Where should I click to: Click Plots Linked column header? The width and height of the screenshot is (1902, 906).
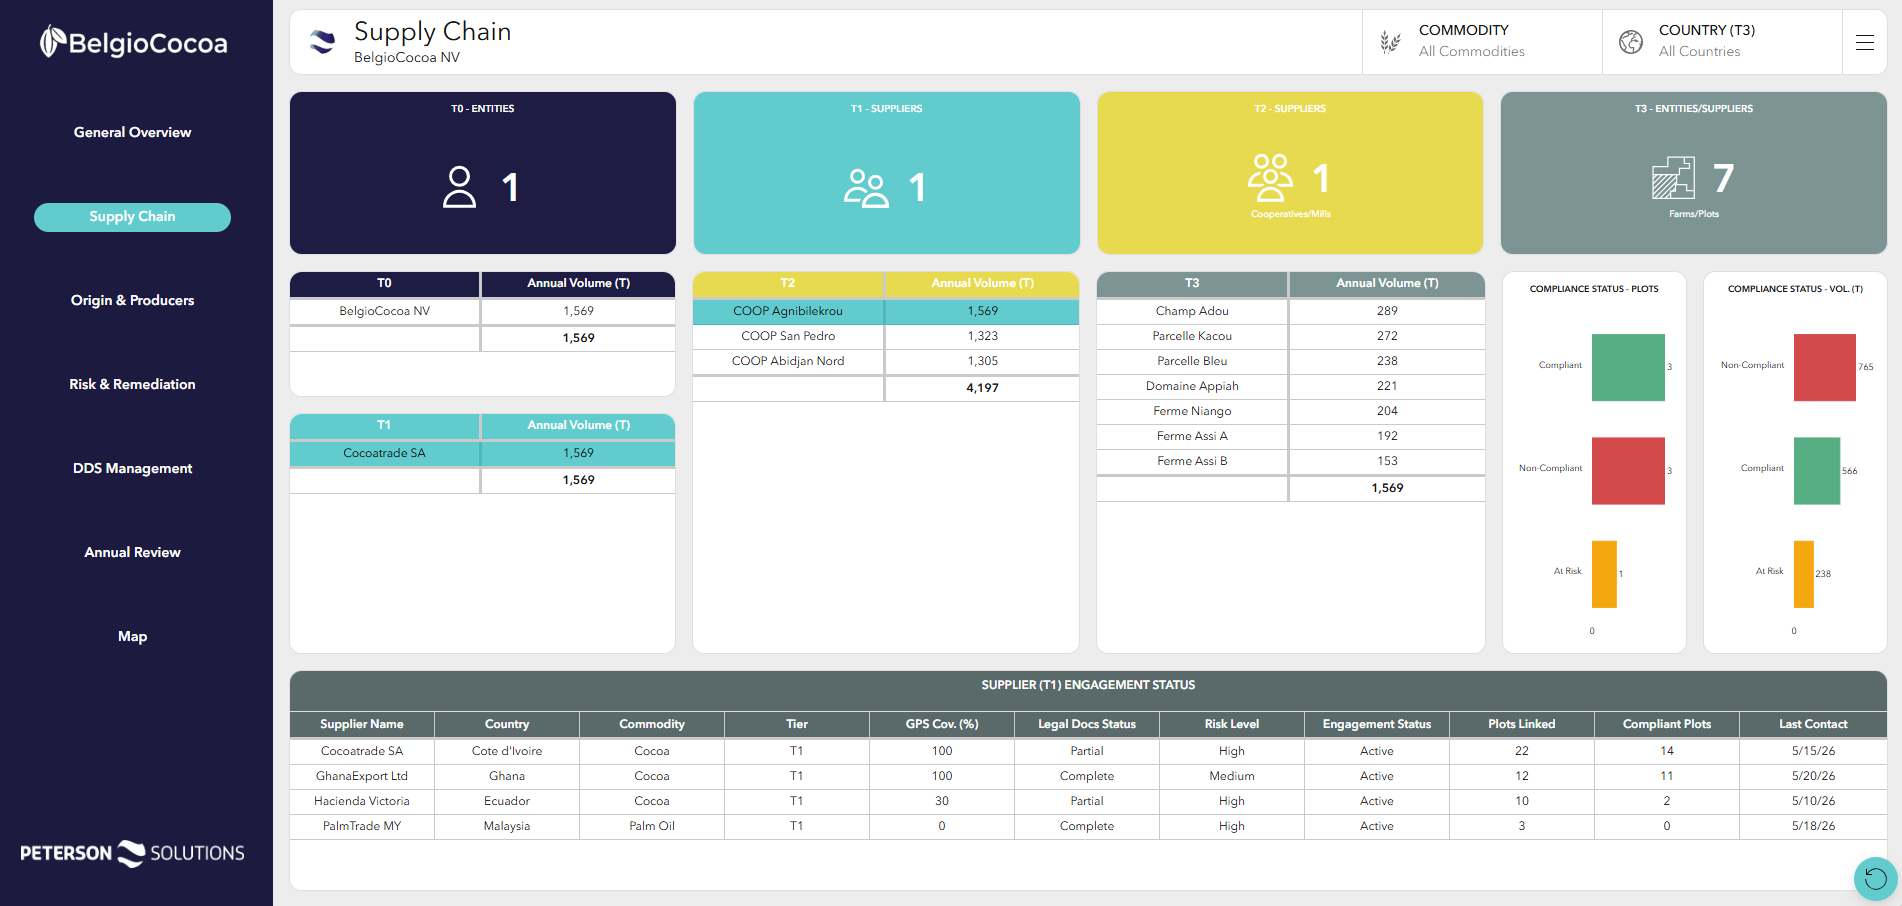click(x=1522, y=724)
